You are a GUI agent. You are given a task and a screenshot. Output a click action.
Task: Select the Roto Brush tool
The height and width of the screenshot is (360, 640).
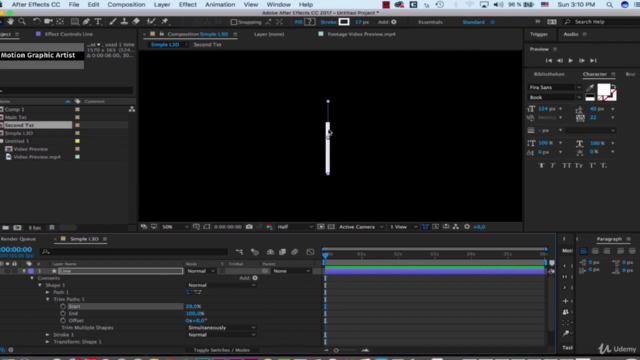click(151, 22)
